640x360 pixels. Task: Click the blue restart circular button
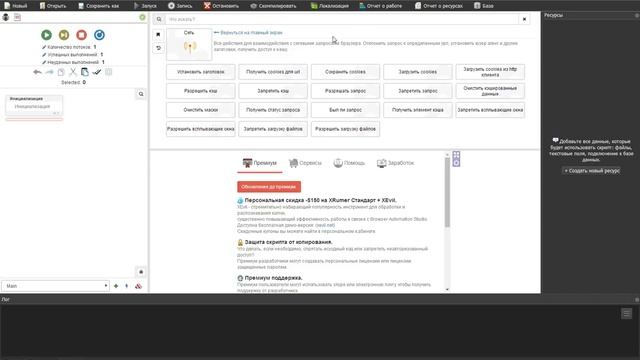tap(99, 35)
